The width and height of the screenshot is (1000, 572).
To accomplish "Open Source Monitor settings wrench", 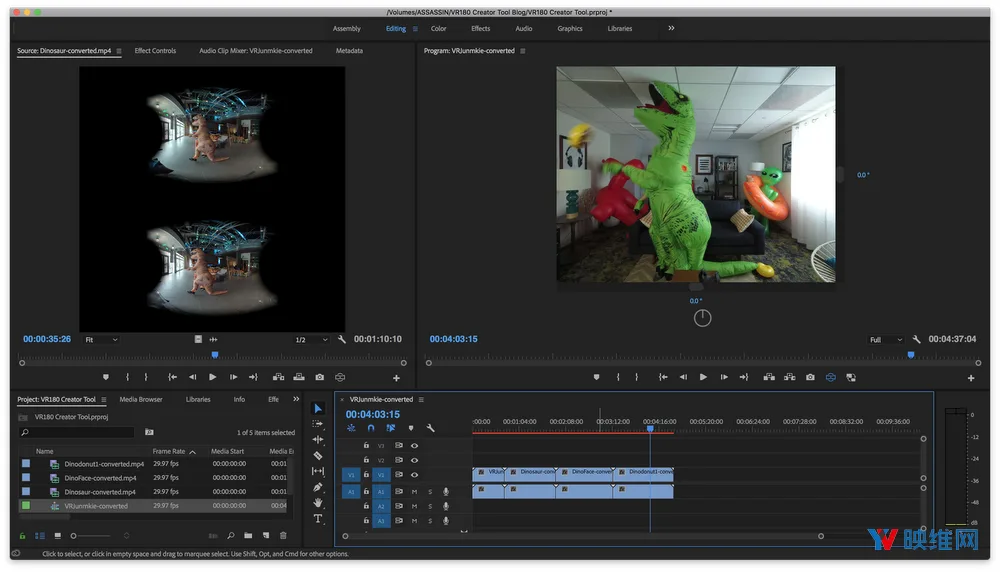I will tap(342, 339).
